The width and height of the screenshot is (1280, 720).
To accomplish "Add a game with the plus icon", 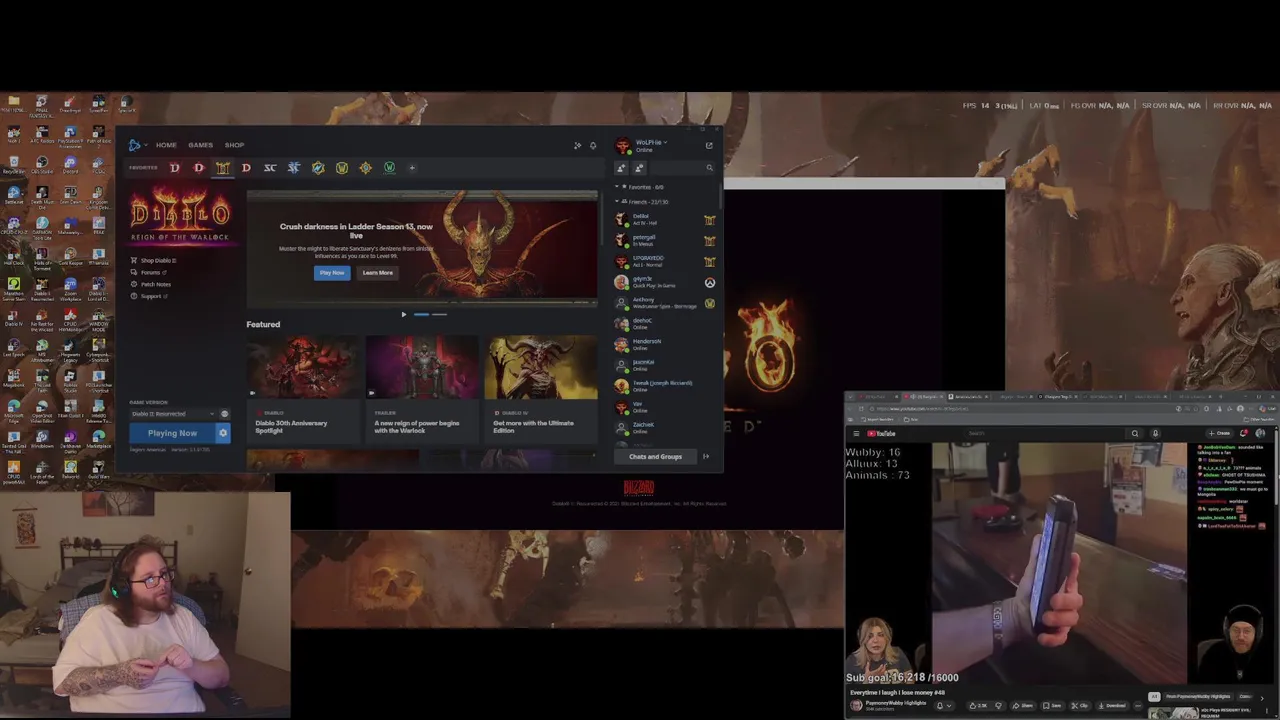I will pos(412,168).
